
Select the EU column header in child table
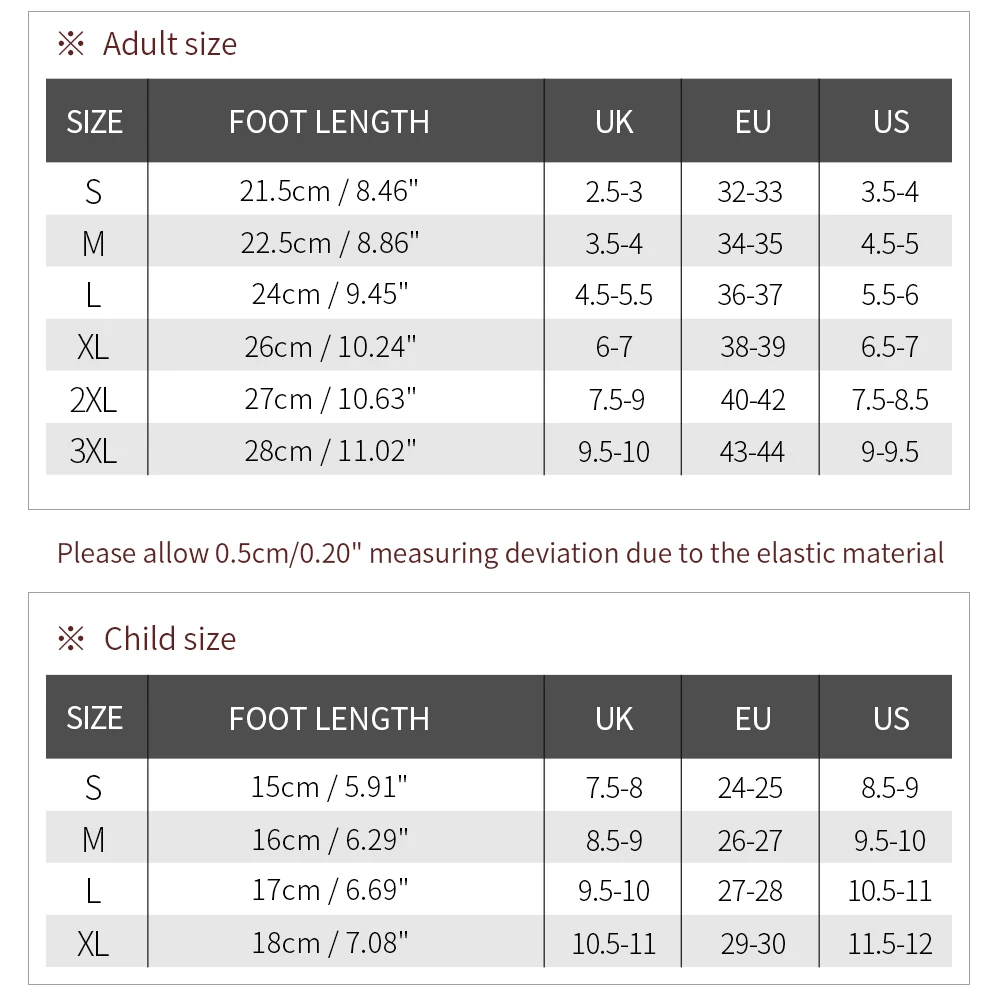(x=752, y=718)
